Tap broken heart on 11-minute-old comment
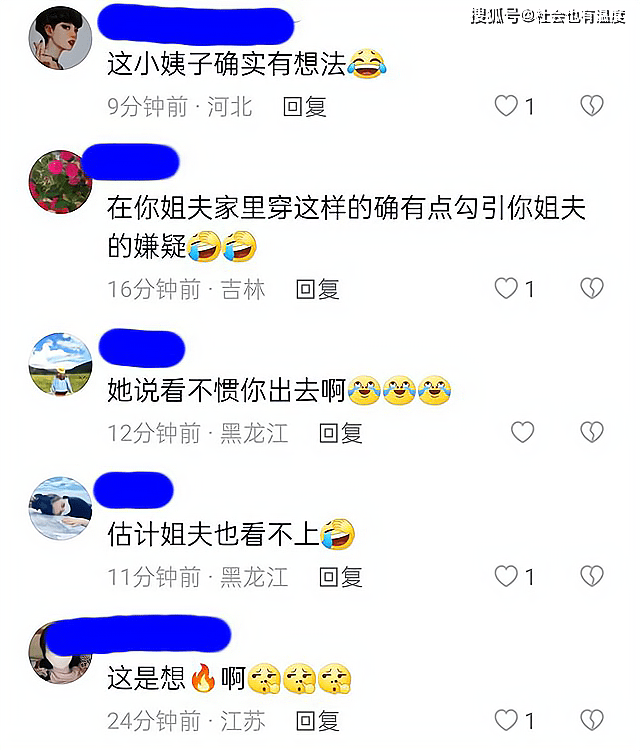The width and height of the screenshot is (640, 753). point(592,576)
